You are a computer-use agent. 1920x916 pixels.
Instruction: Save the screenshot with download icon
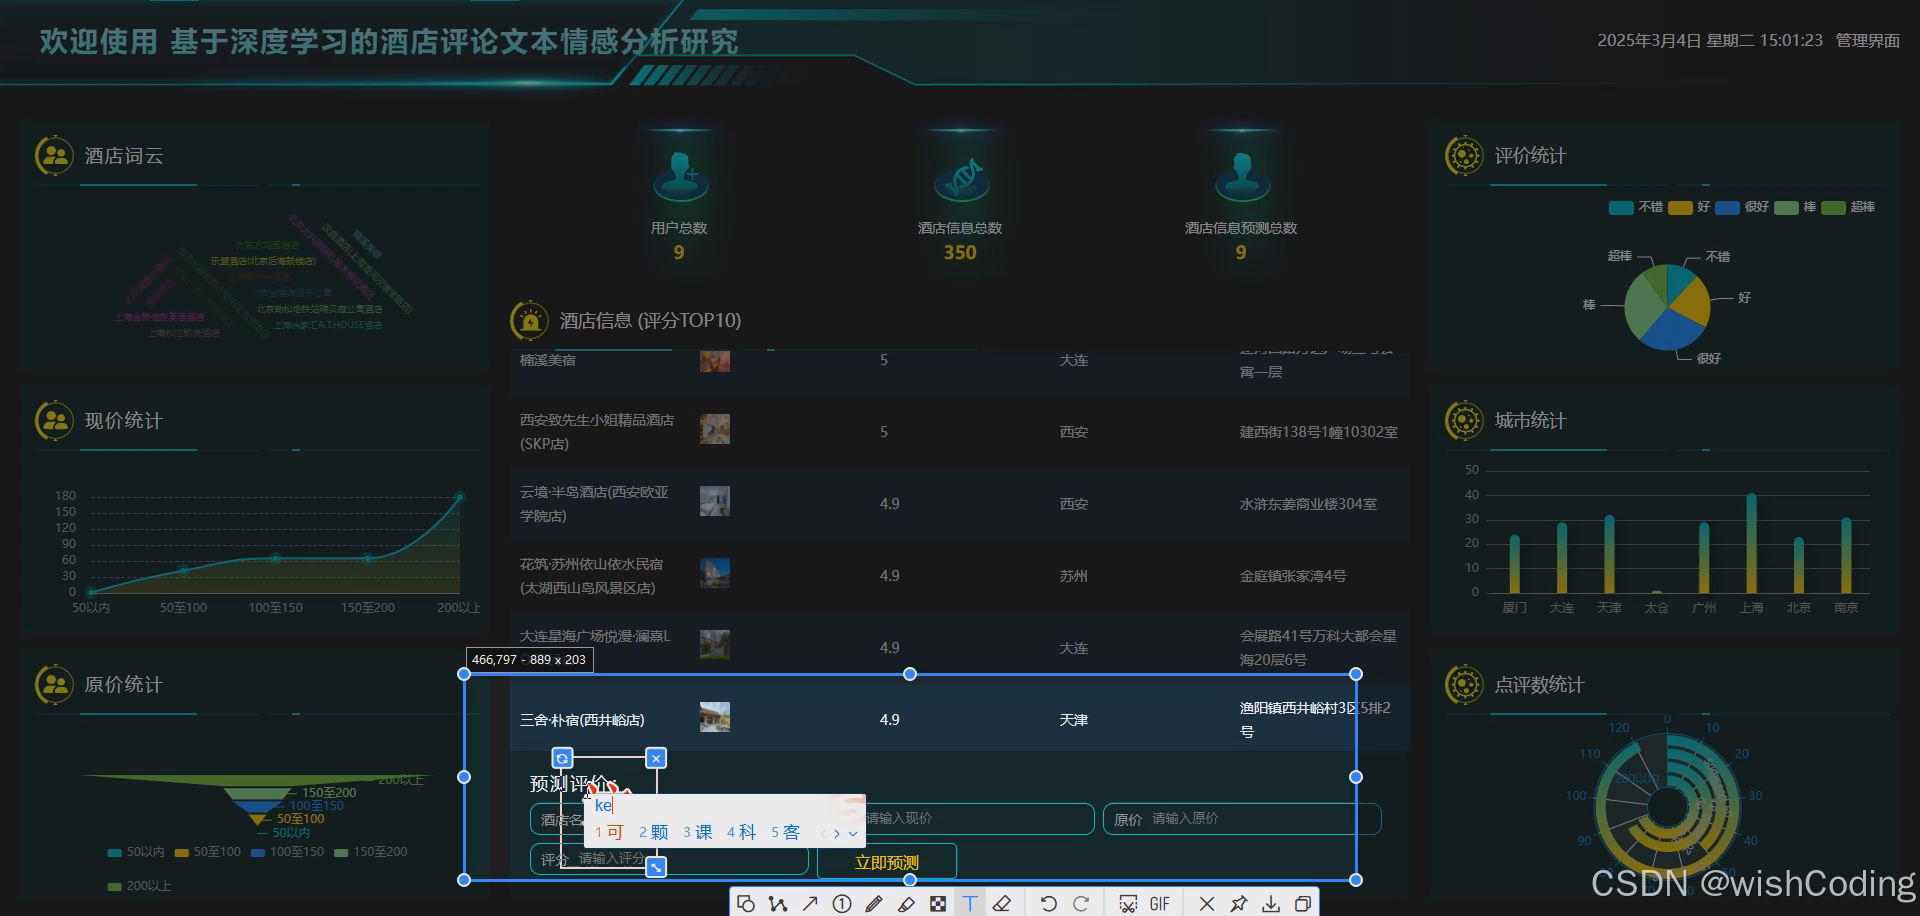click(1271, 903)
